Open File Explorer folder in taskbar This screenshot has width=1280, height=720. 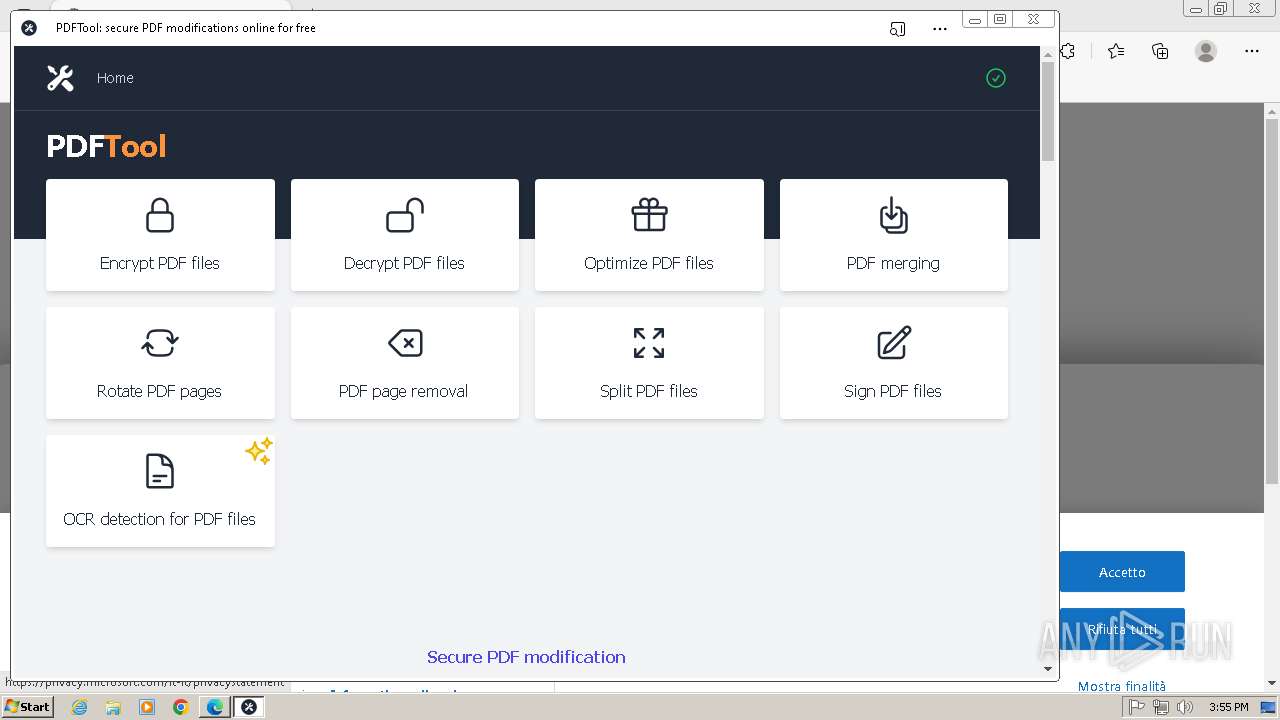(x=113, y=707)
